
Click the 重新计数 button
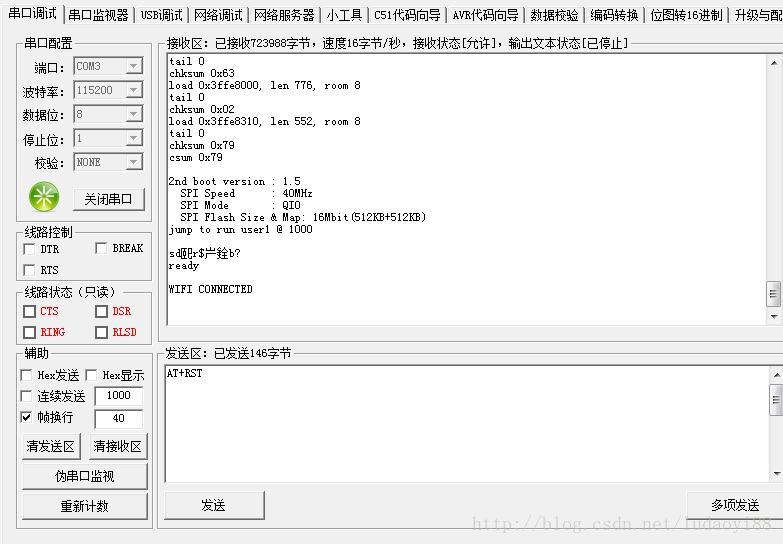[85, 507]
